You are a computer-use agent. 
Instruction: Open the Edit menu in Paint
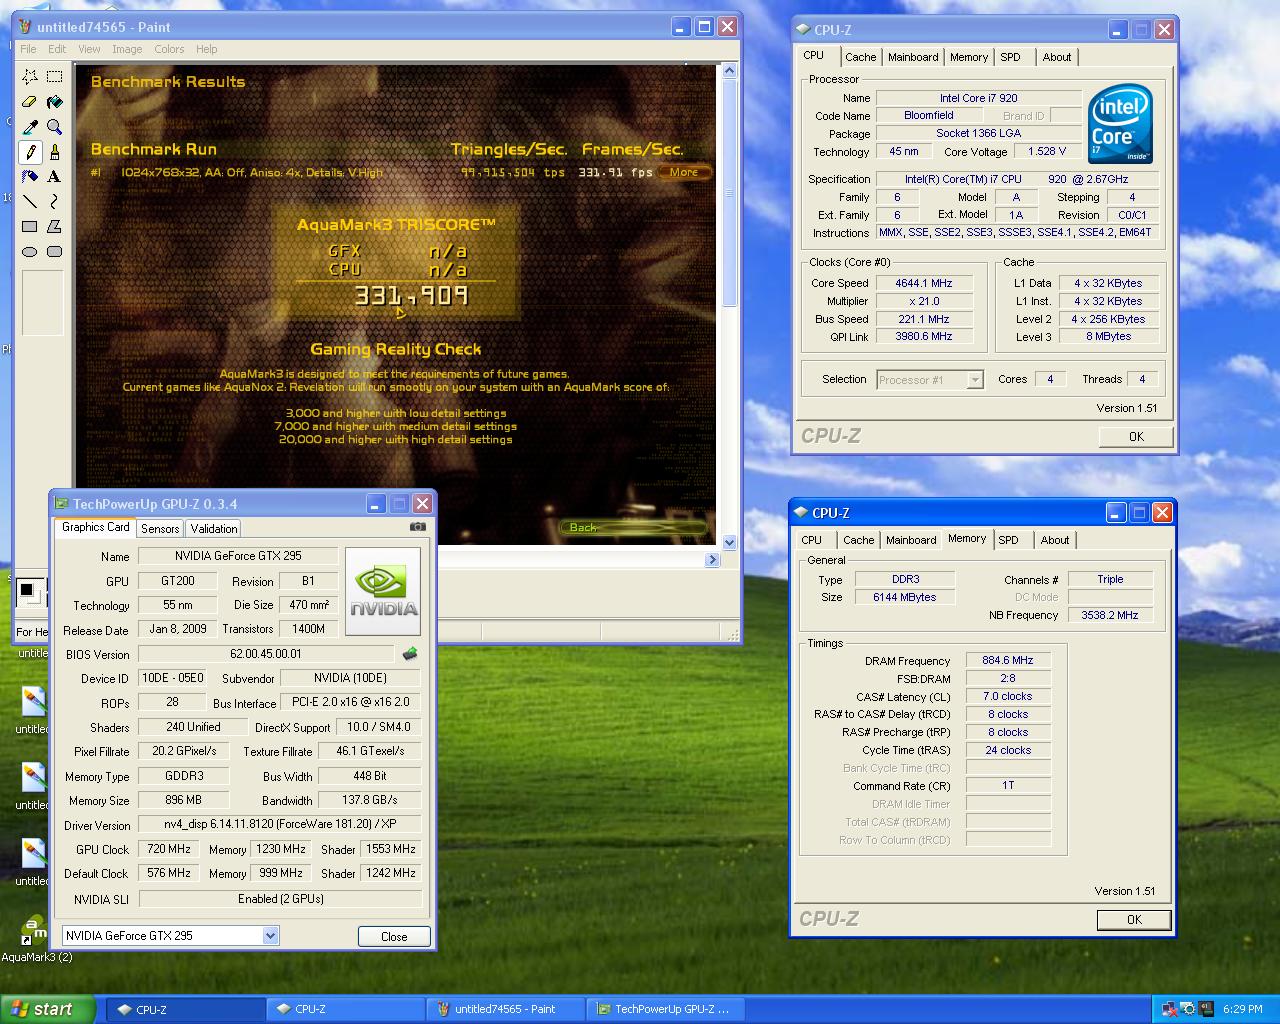coord(57,49)
